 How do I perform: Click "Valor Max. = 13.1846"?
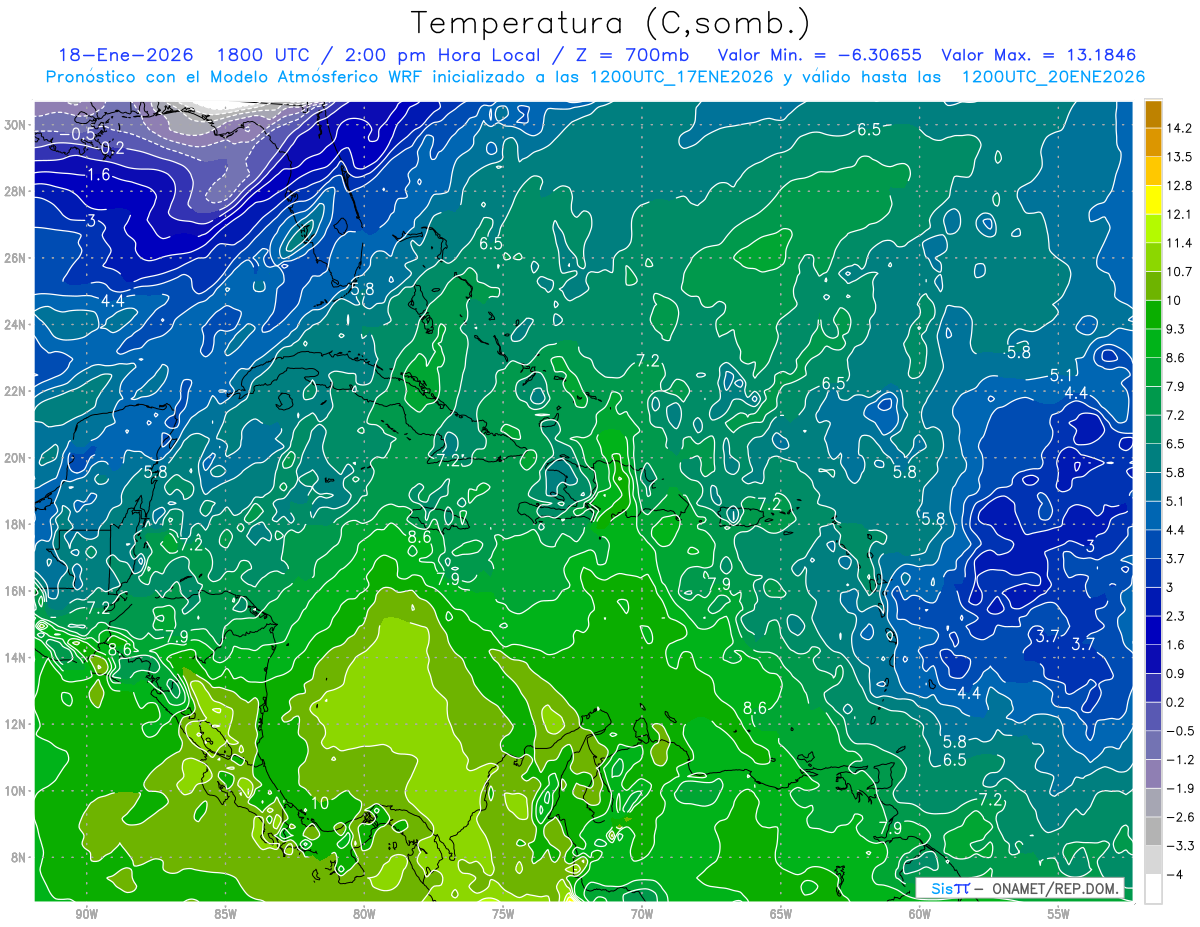[1039, 55]
